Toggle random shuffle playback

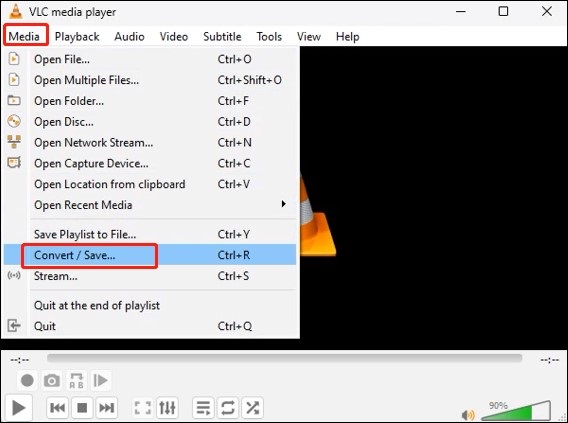252,408
